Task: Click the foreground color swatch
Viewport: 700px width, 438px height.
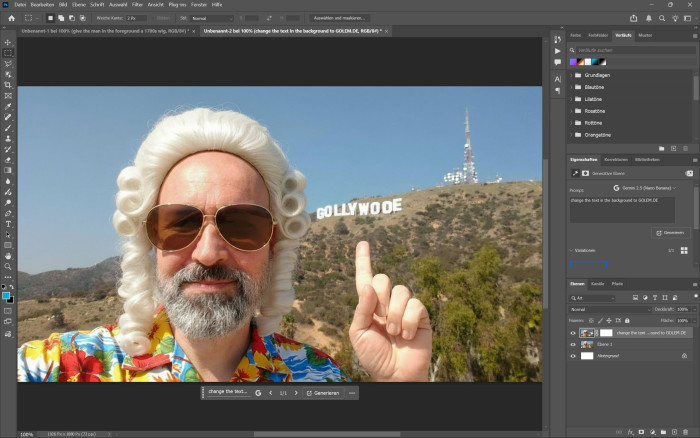Action: (x=6, y=295)
